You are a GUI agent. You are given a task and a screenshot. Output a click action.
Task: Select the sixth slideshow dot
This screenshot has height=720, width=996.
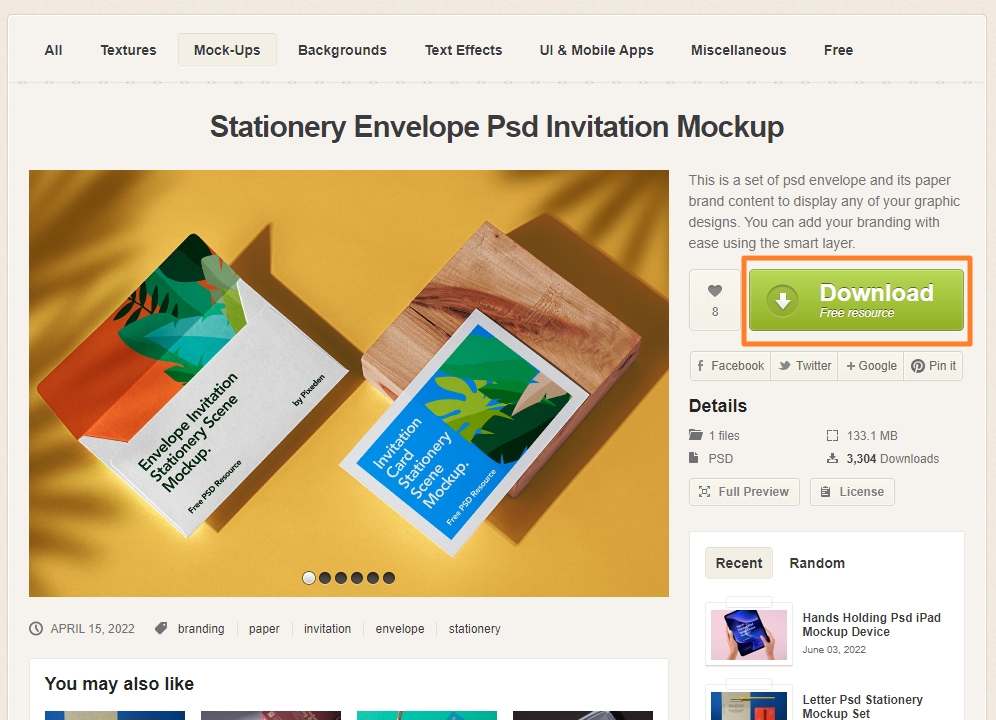click(x=389, y=578)
